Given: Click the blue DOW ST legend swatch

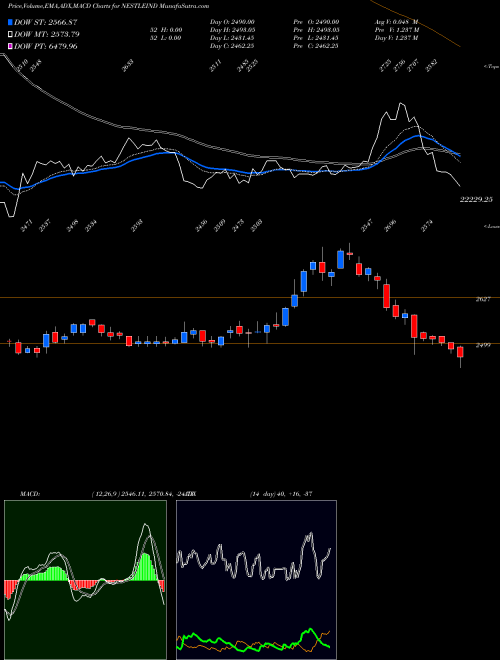Looking at the screenshot, I should pos(10,22).
